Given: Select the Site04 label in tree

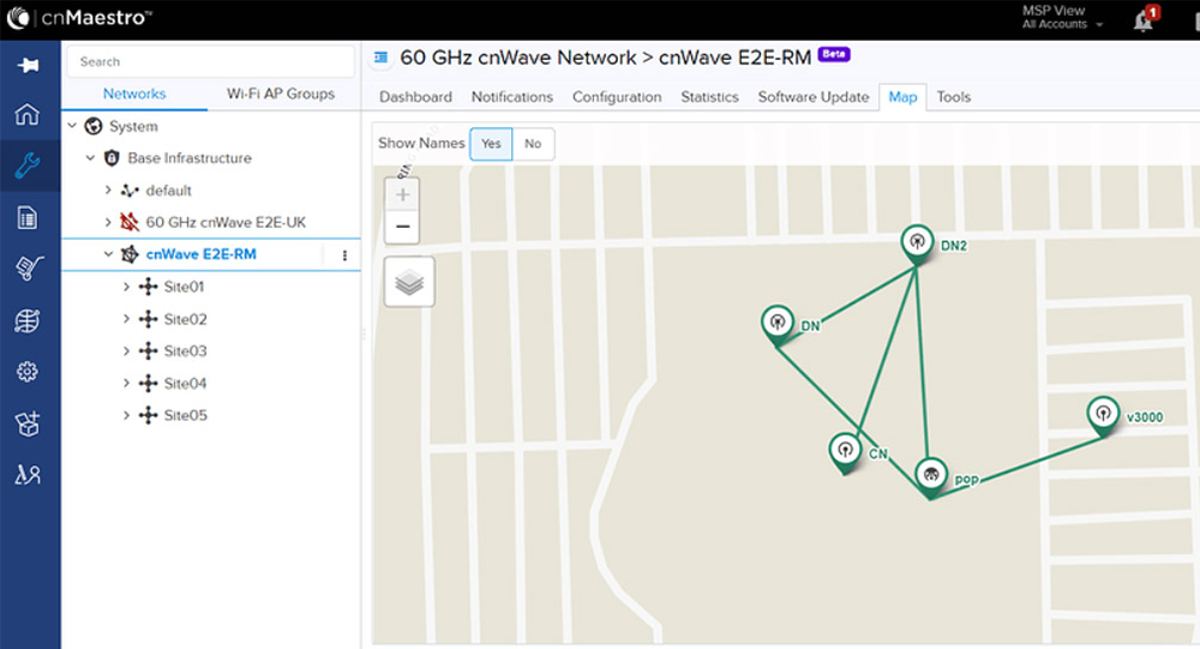Looking at the screenshot, I should tap(186, 383).
